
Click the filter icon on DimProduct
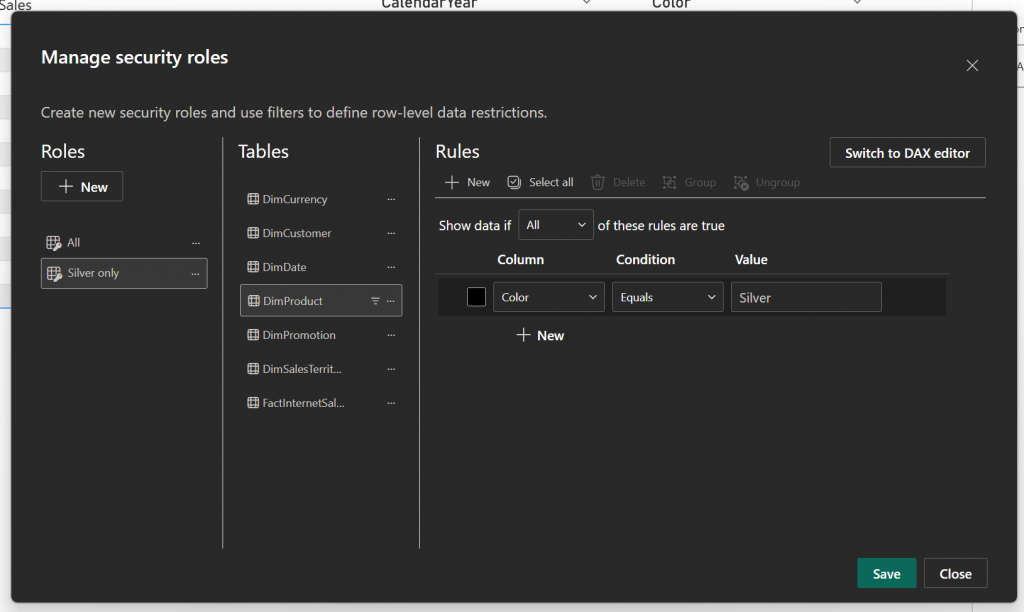pyautogui.click(x=375, y=301)
